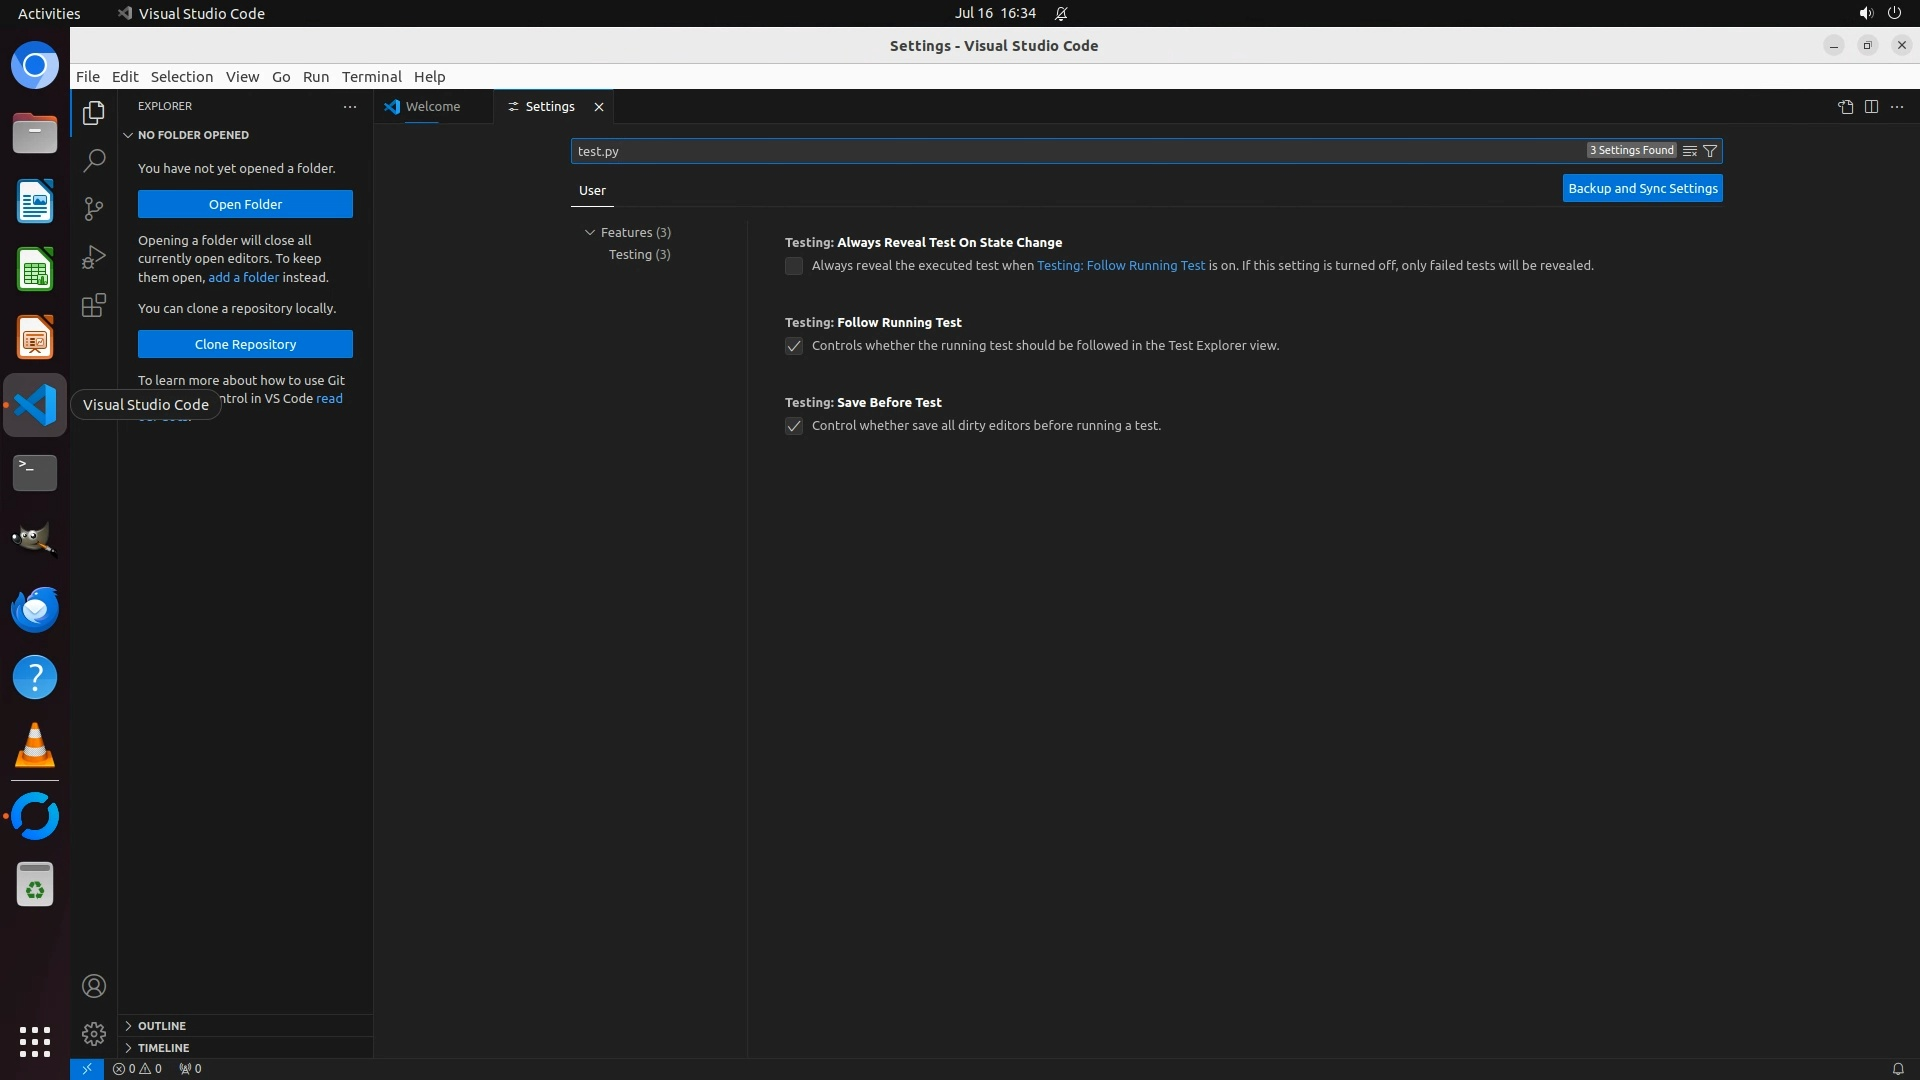Click the settings filter funnel icon
1920x1080 pixels.
point(1710,151)
